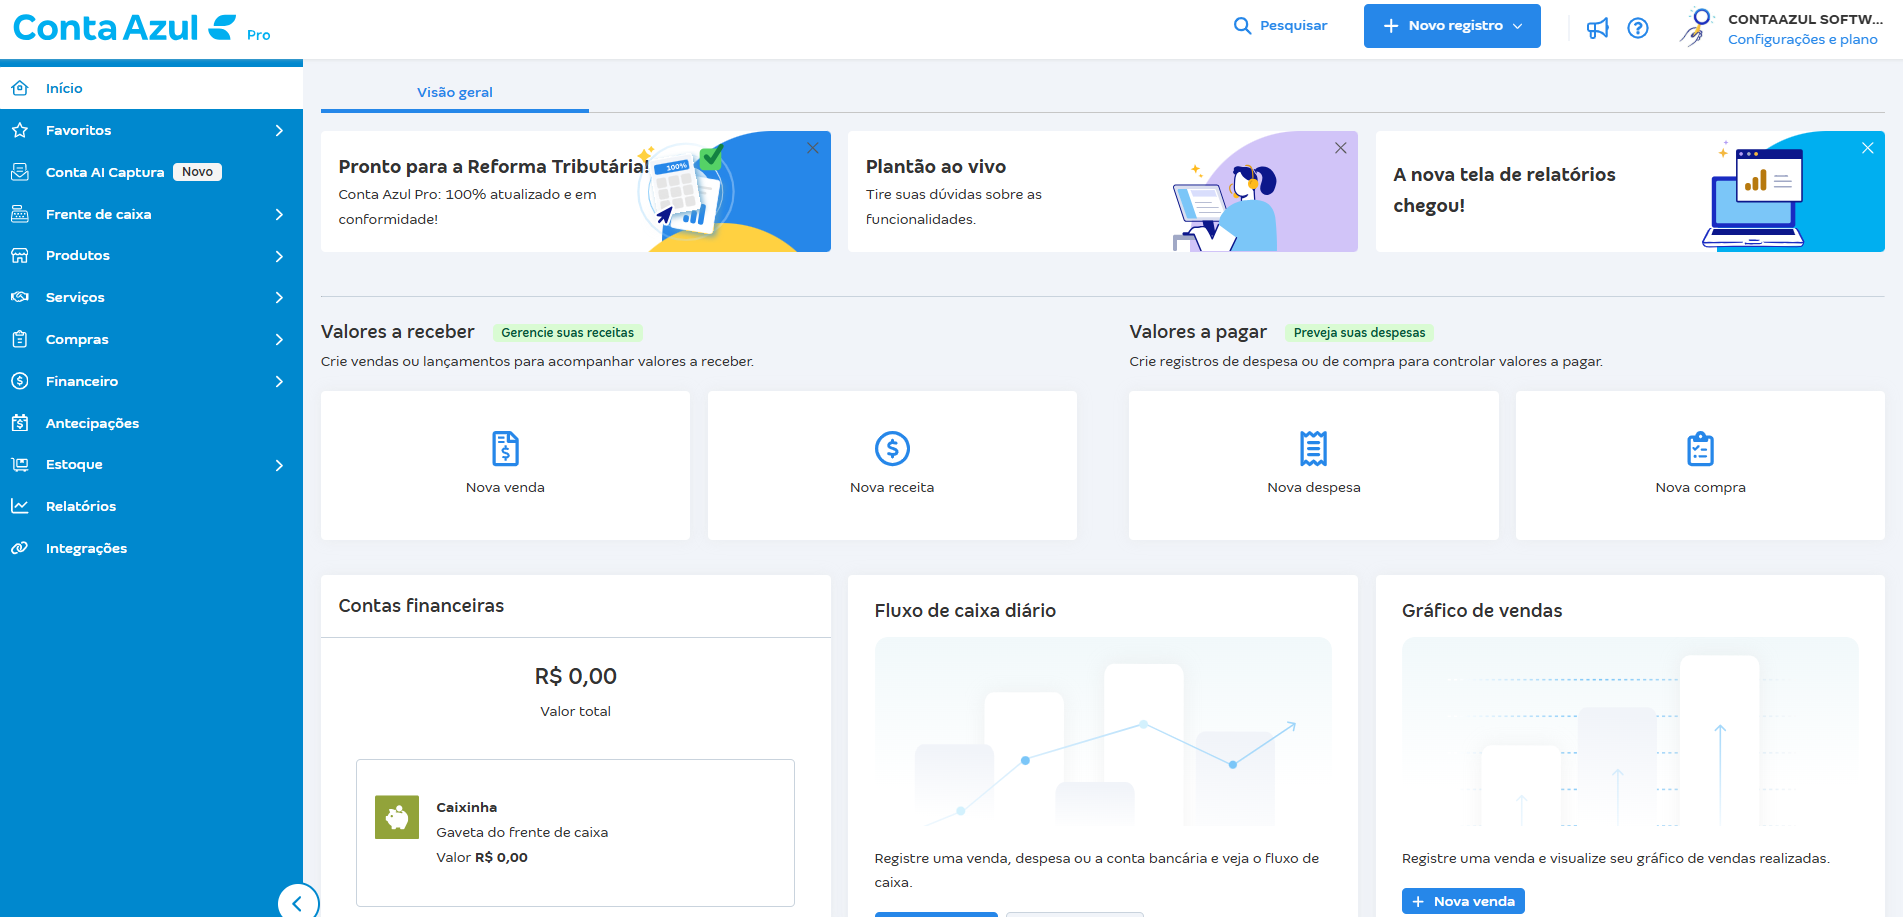Select Antecipações in the sidebar
Image resolution: width=1903 pixels, height=917 pixels.
[92, 423]
